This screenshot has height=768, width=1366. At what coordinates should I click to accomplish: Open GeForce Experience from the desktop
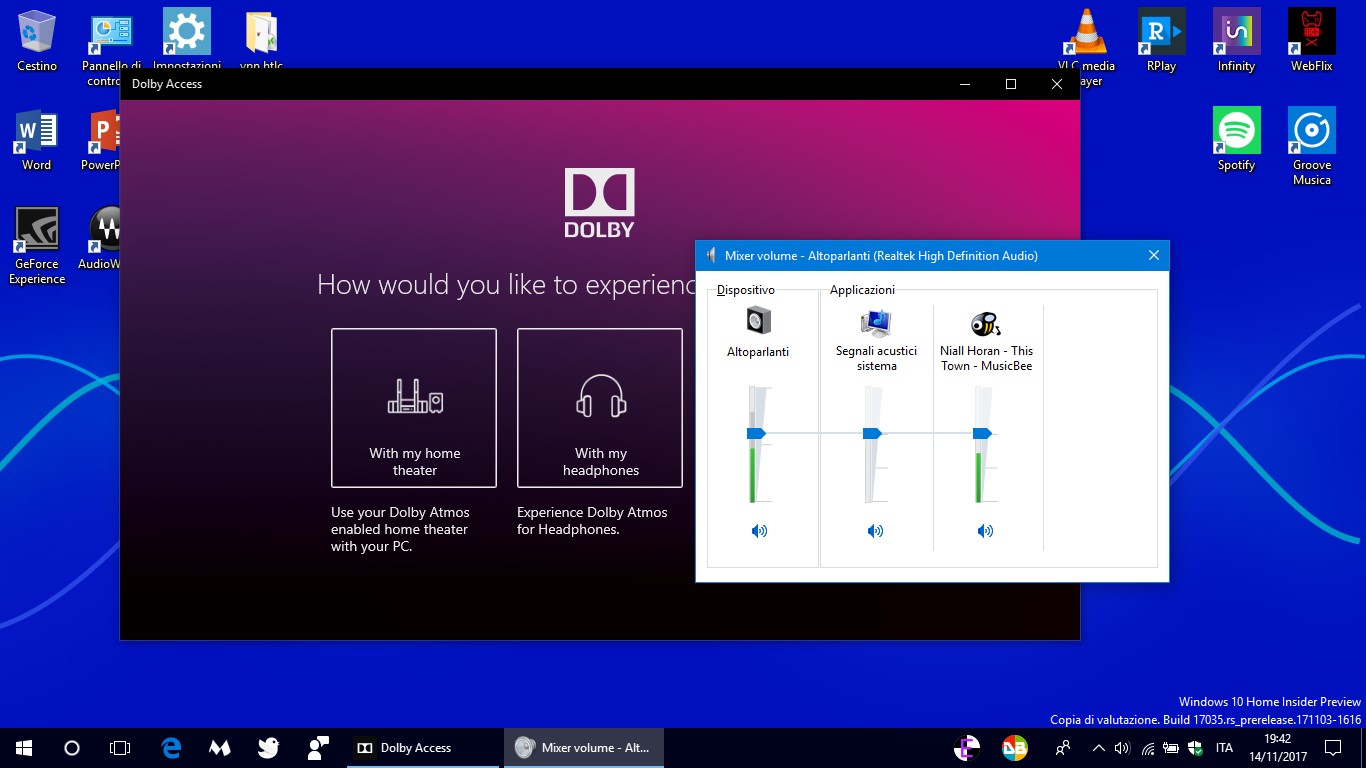click(x=36, y=227)
